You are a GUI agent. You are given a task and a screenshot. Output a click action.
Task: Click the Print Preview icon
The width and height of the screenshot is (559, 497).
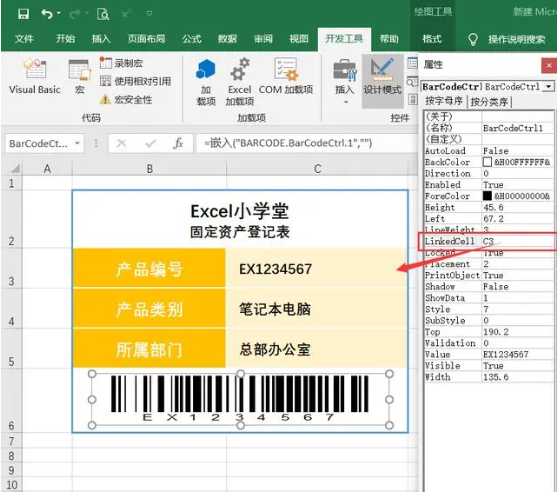click(x=103, y=14)
